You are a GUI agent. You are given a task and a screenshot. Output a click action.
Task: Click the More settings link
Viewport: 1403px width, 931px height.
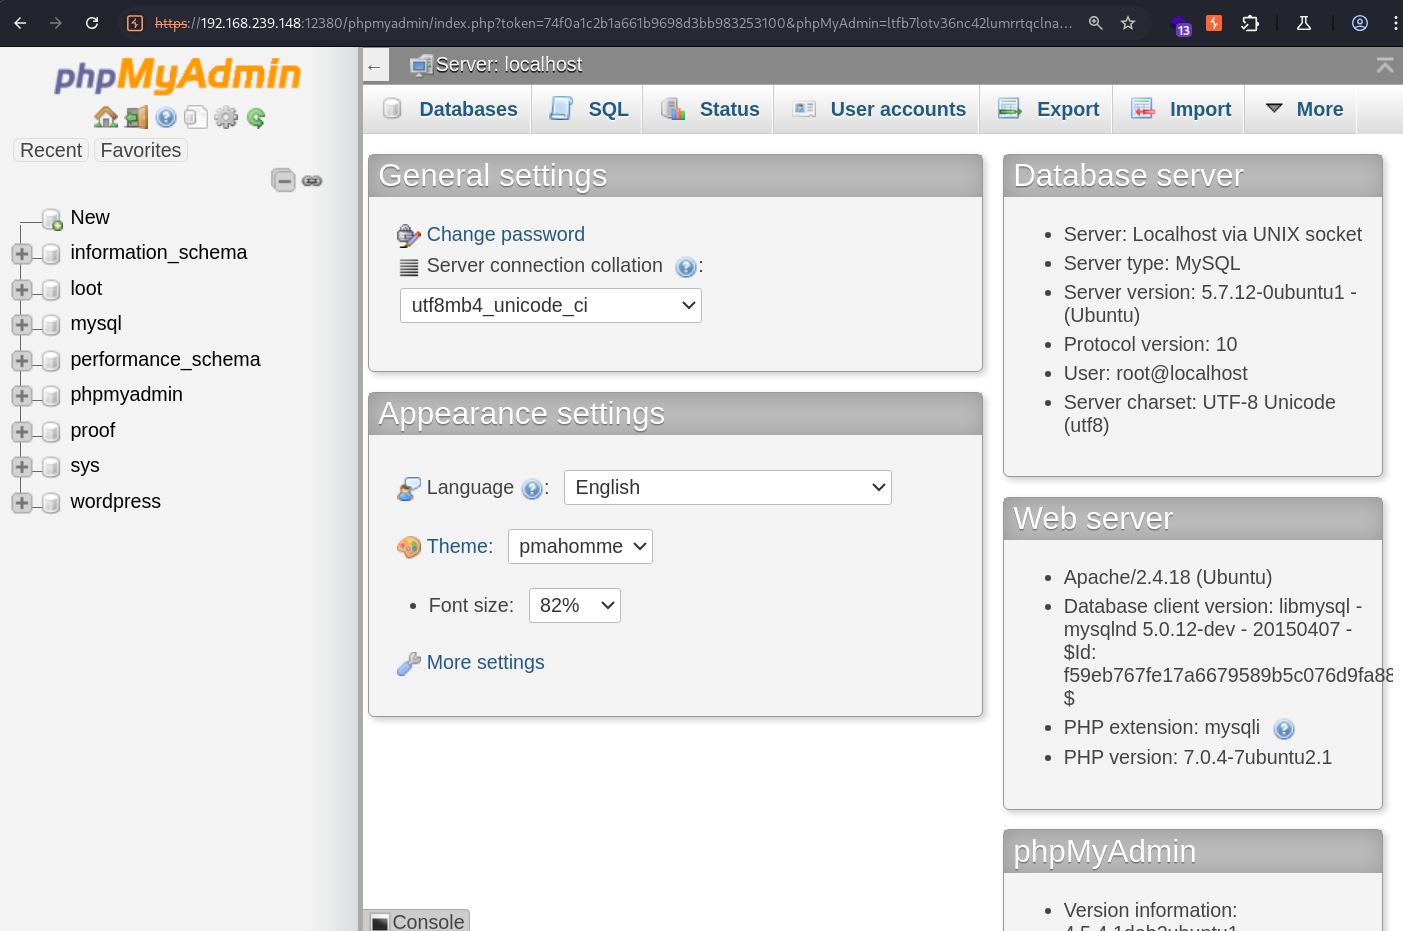[x=486, y=662]
